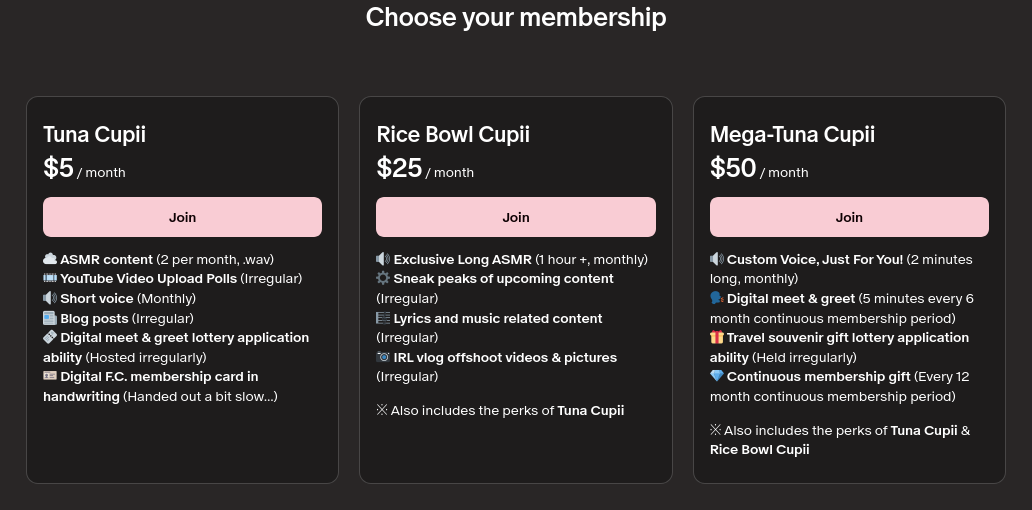Click the speaker icon beside Custom Voice
This screenshot has width=1032, height=510.
(x=717, y=259)
